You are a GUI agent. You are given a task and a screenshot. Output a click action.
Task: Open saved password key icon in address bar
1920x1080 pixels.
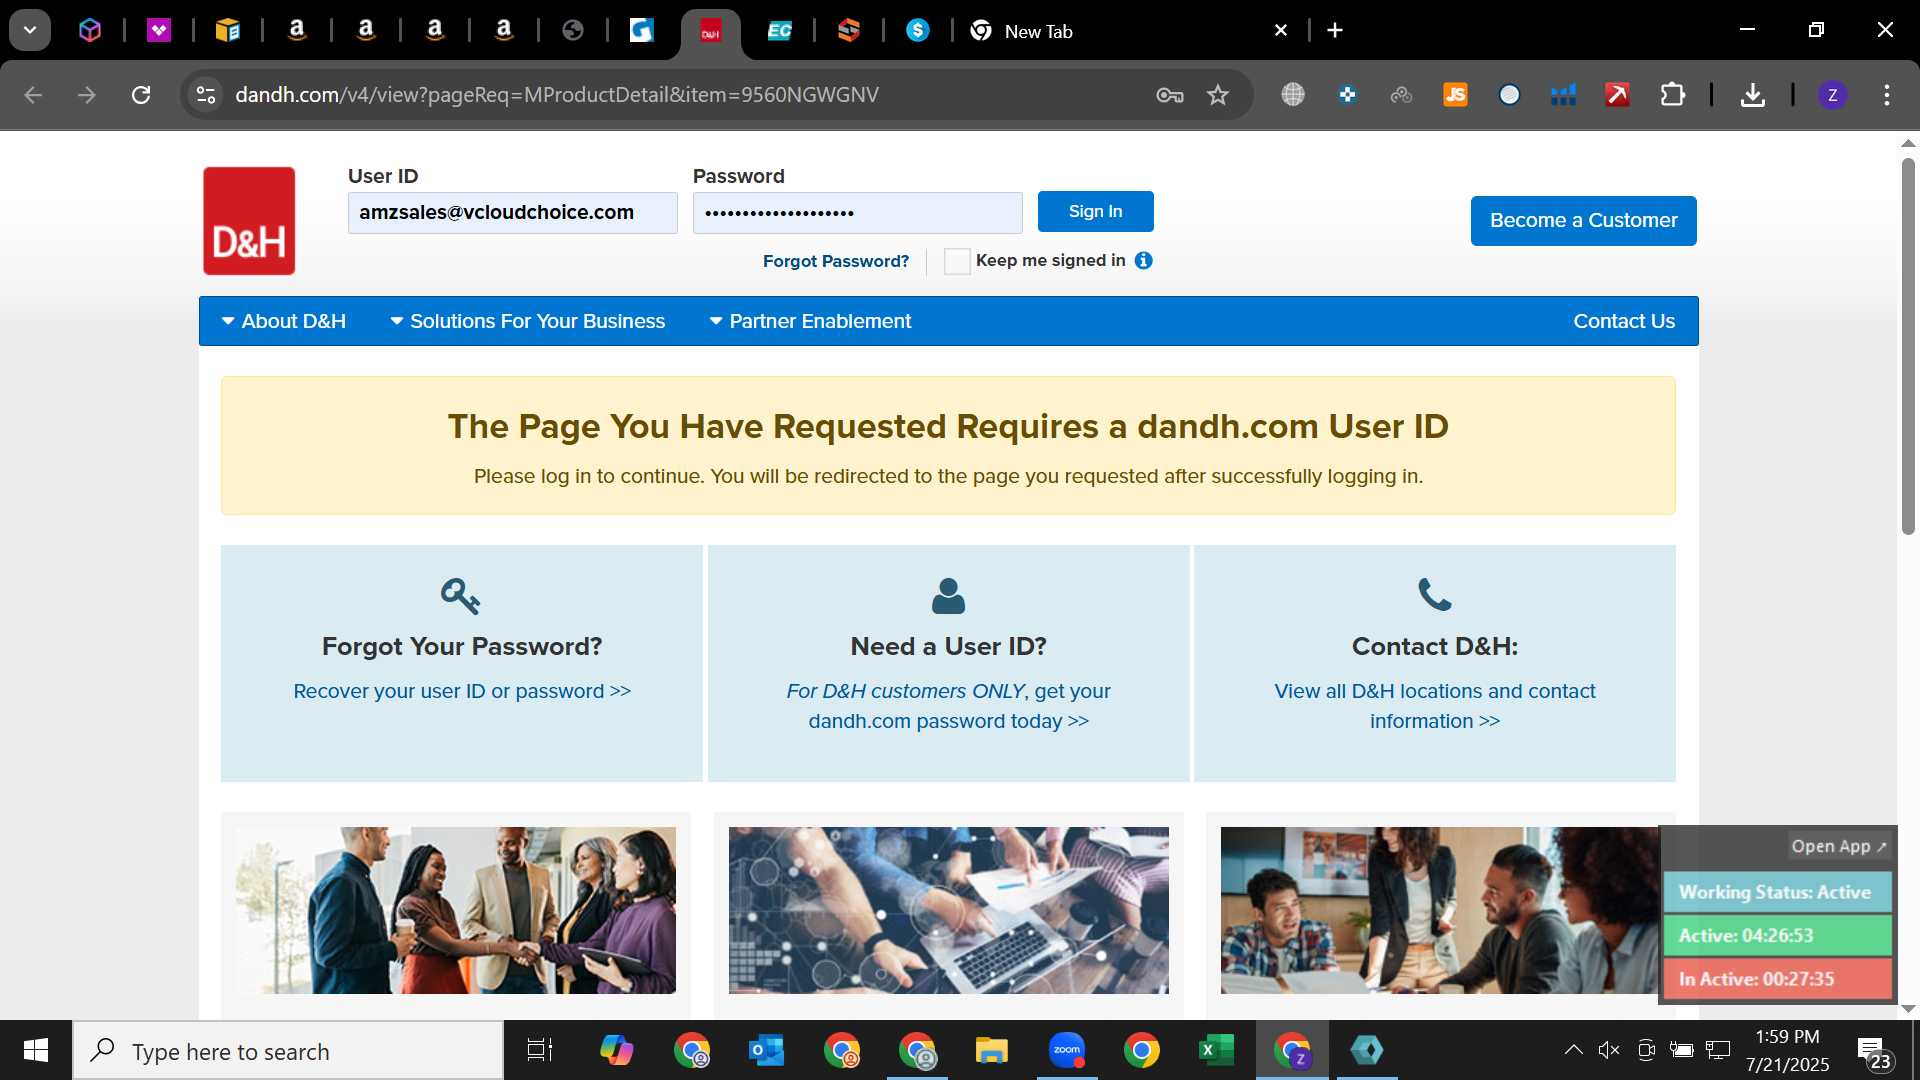(x=1170, y=95)
